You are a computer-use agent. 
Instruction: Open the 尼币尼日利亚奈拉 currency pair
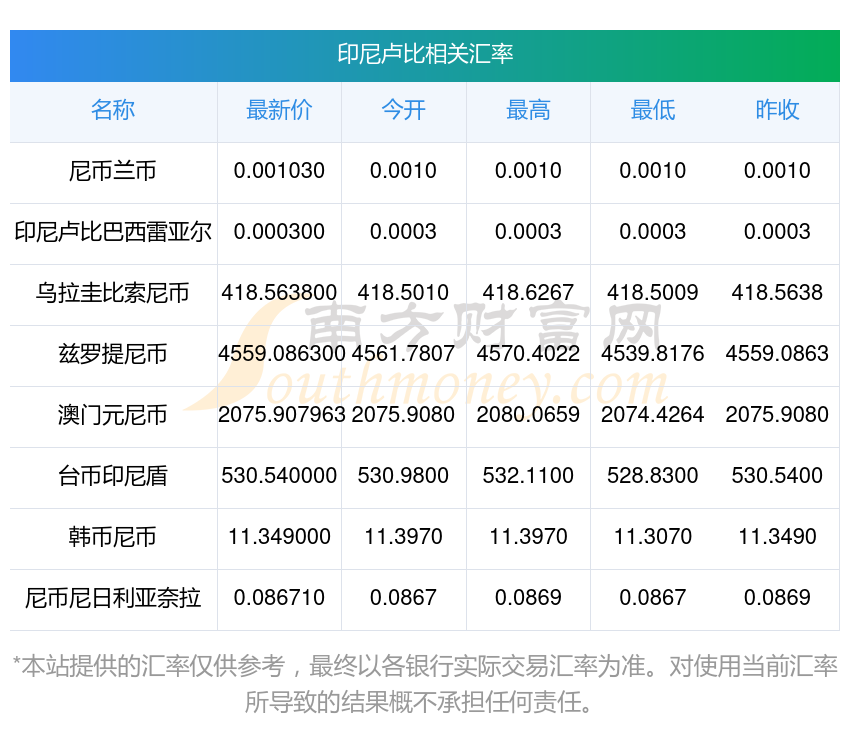click(x=113, y=598)
